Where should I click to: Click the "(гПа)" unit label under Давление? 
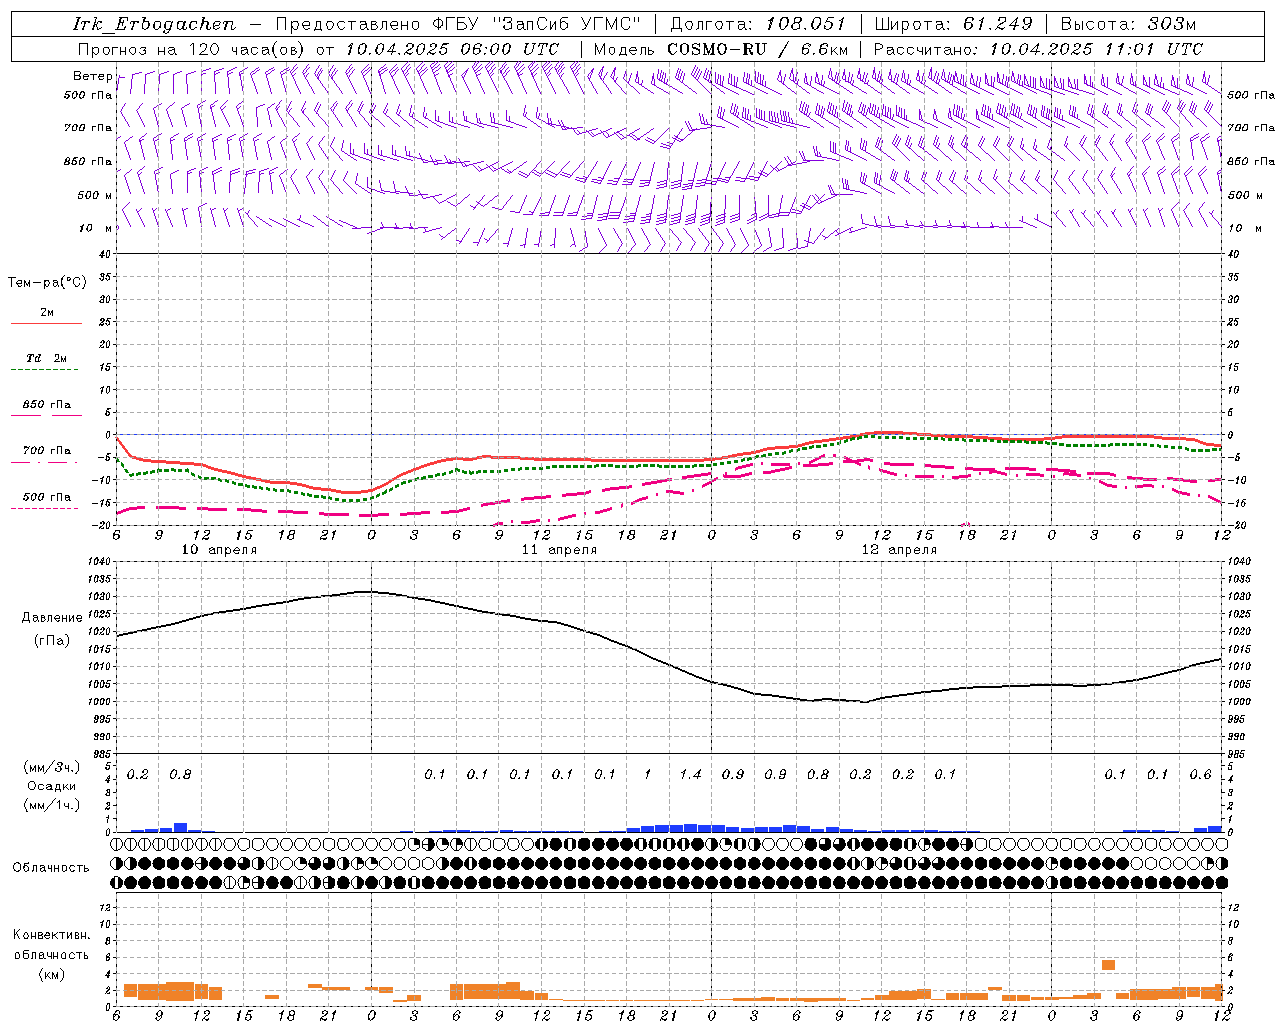(x=52, y=640)
